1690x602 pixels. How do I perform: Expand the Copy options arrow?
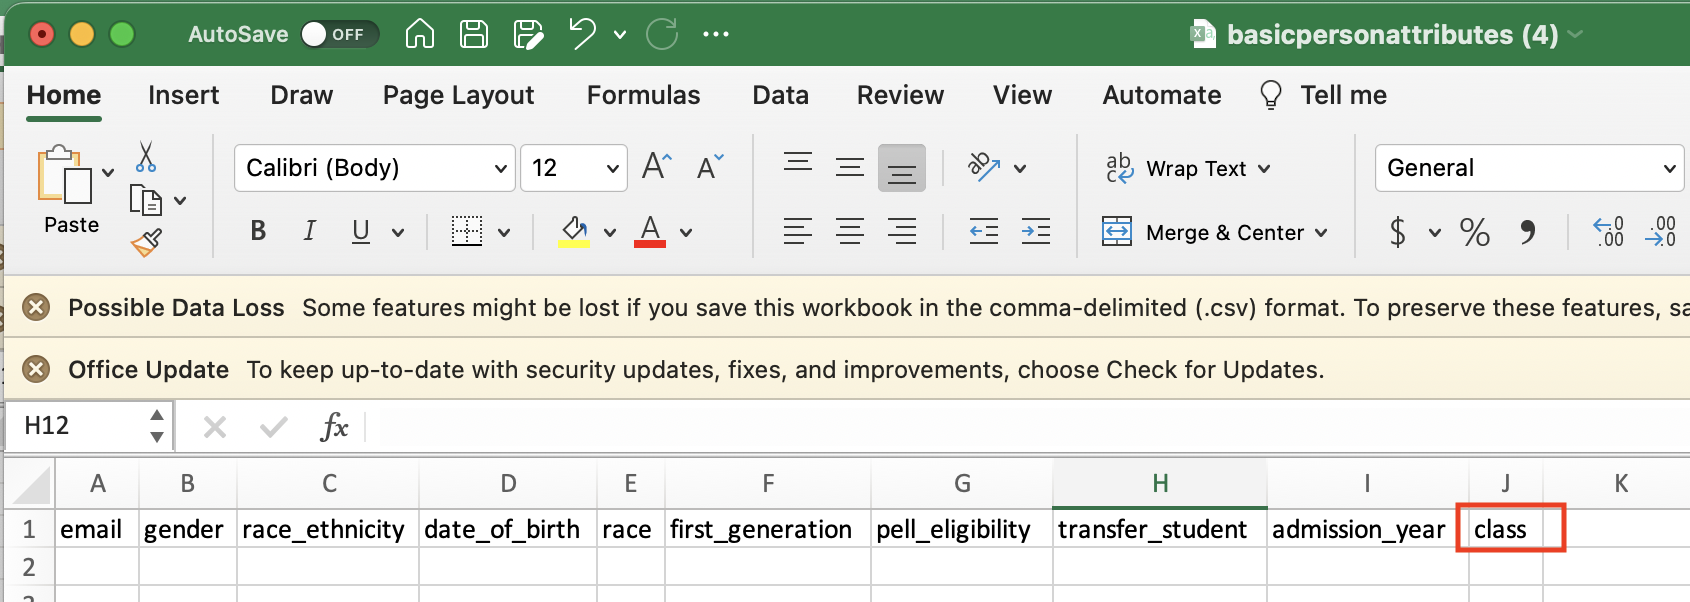tap(180, 201)
